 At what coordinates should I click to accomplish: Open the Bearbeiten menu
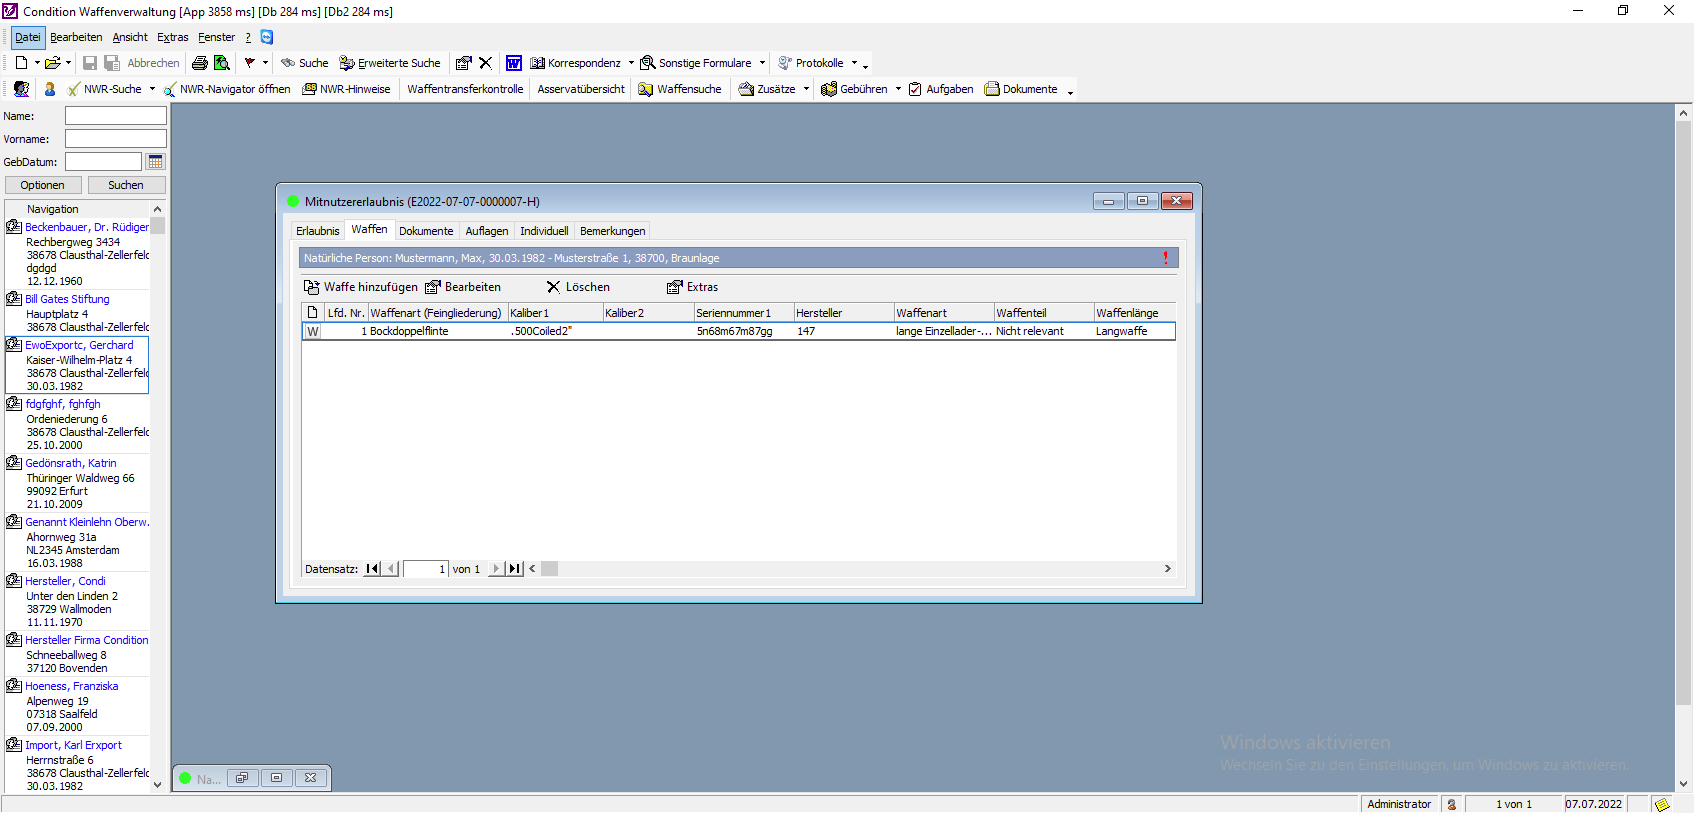click(76, 37)
